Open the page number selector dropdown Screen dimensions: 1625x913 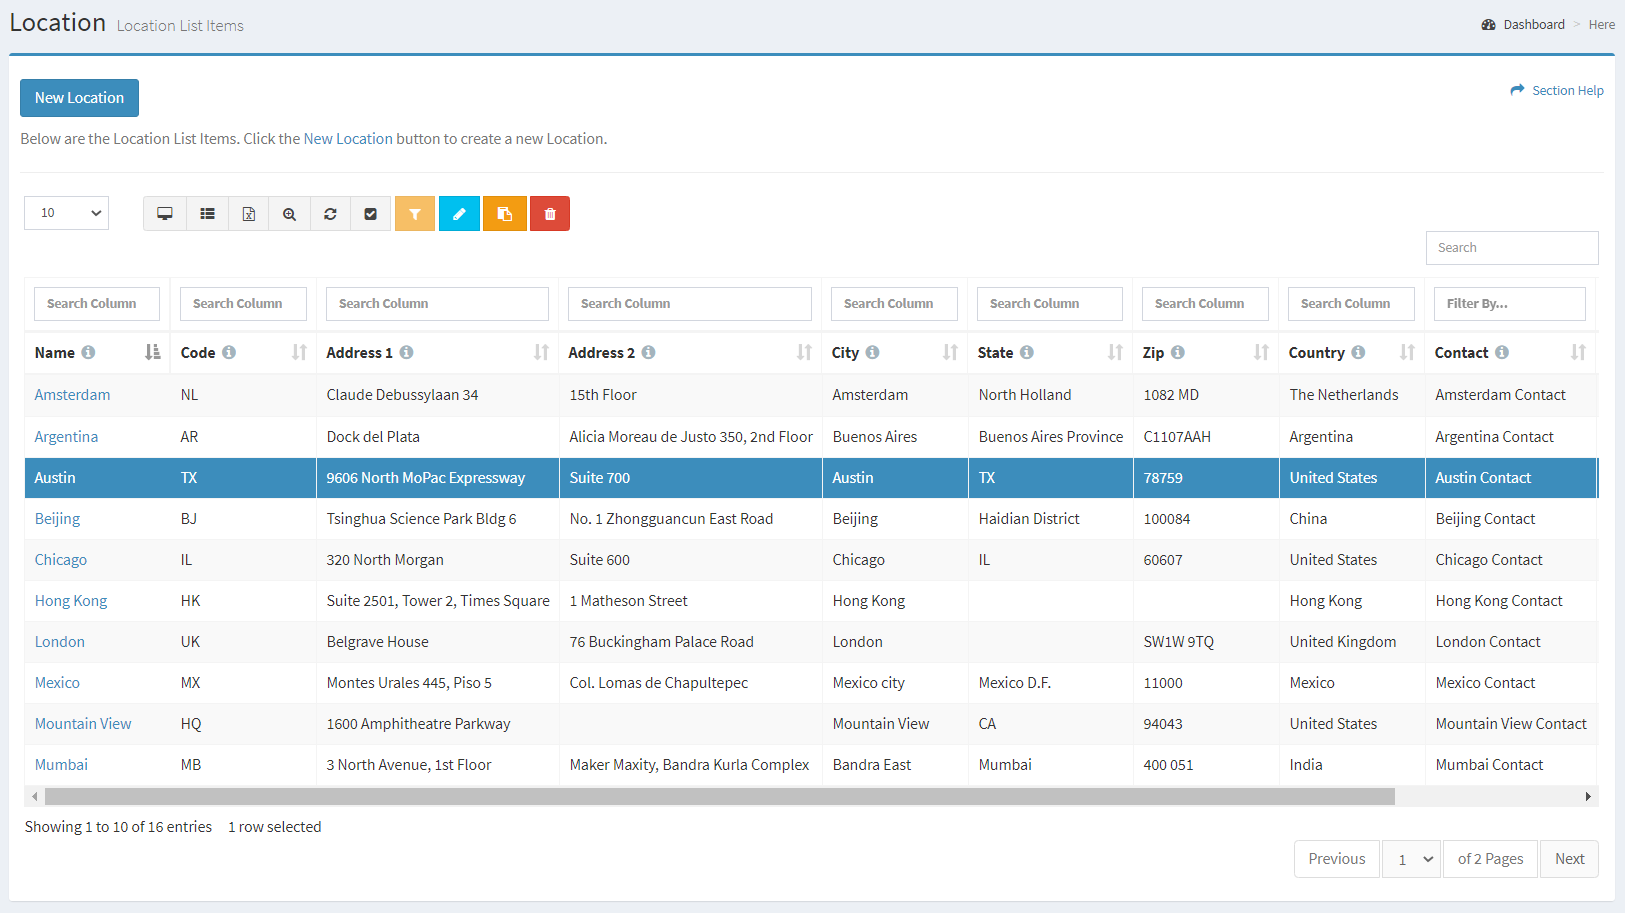pyautogui.click(x=1411, y=858)
